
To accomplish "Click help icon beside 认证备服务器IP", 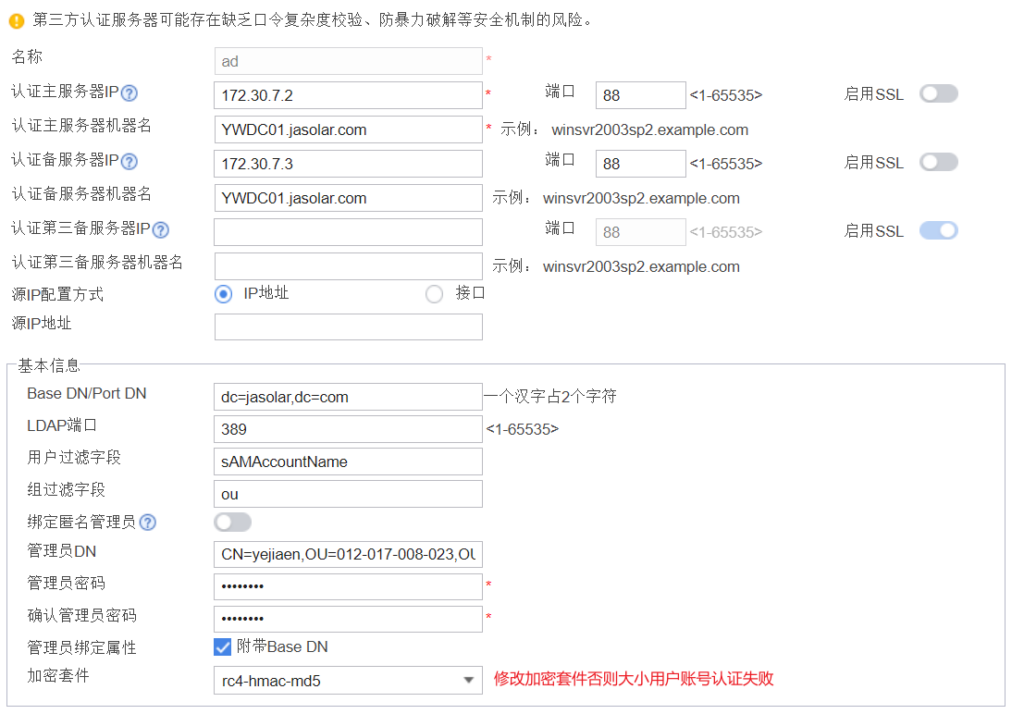I will point(129,162).
